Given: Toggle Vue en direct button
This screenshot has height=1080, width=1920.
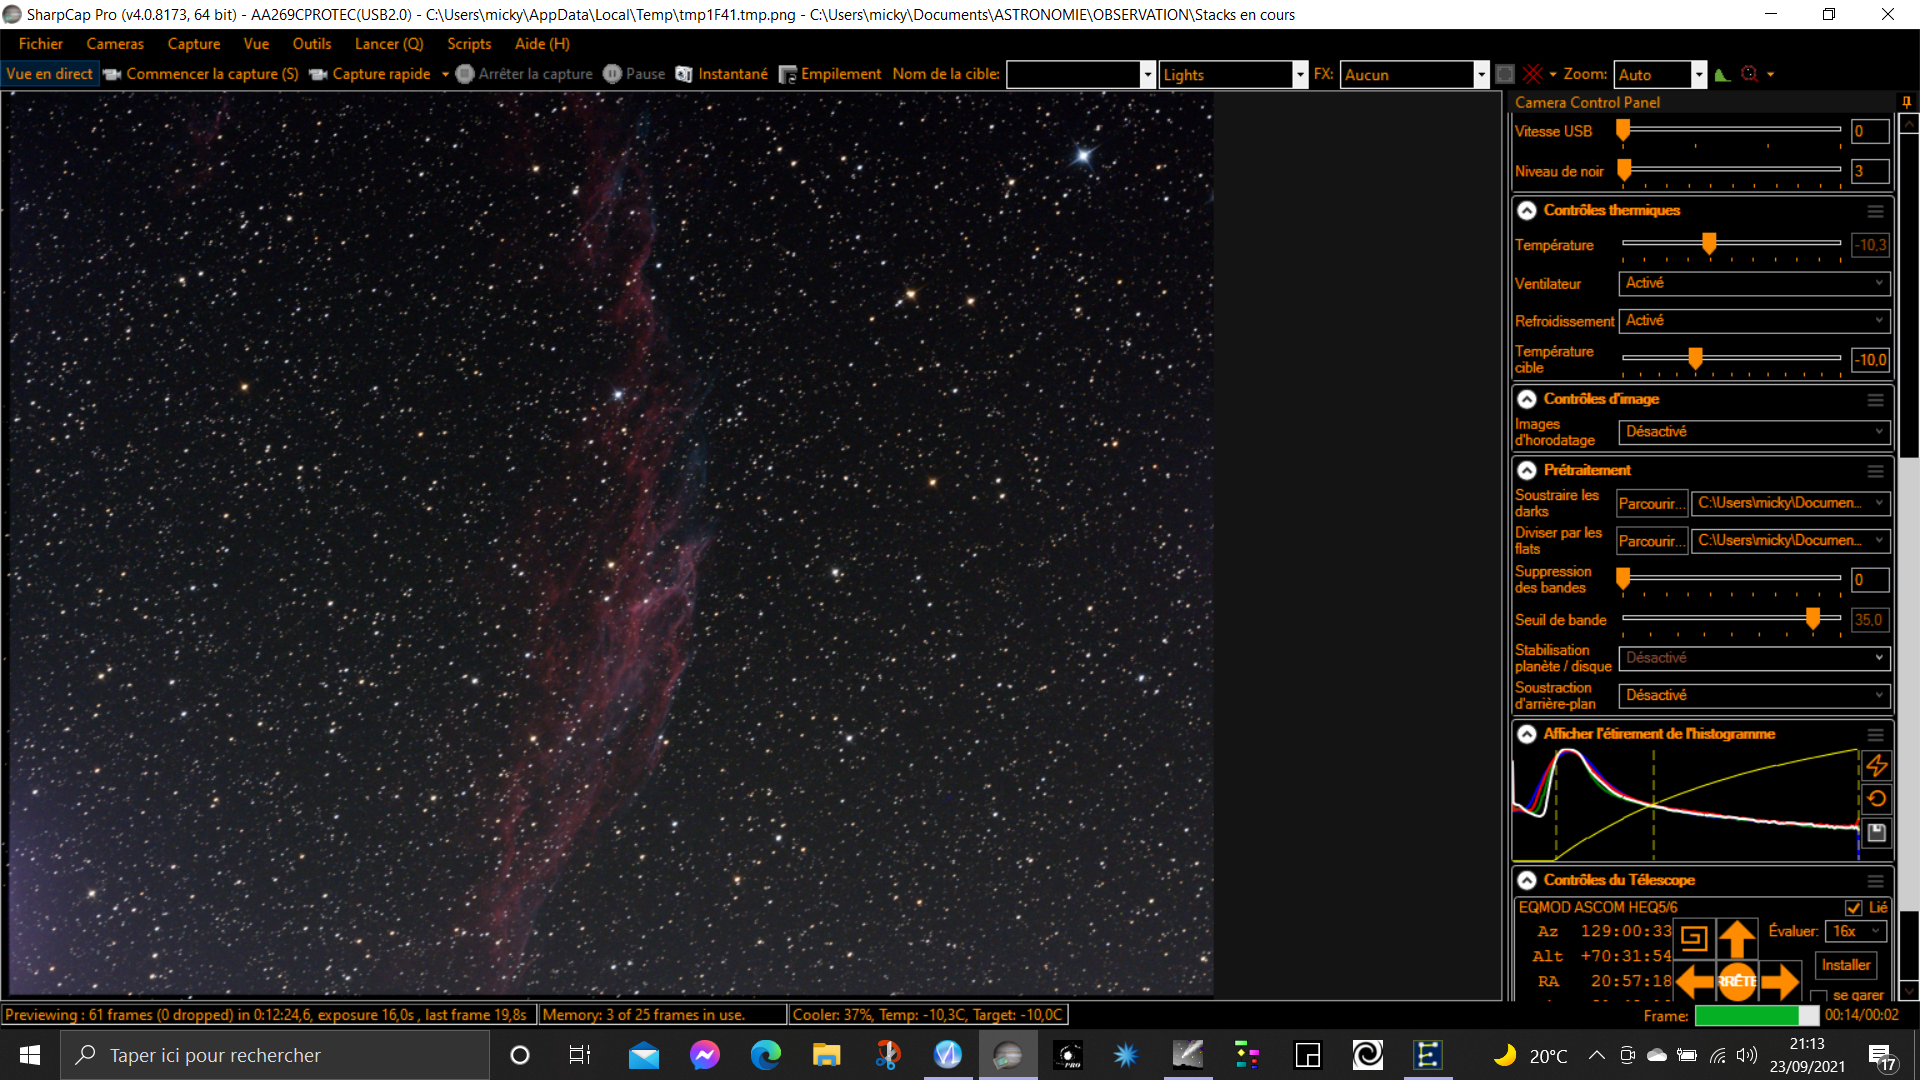Looking at the screenshot, I should (x=49, y=74).
